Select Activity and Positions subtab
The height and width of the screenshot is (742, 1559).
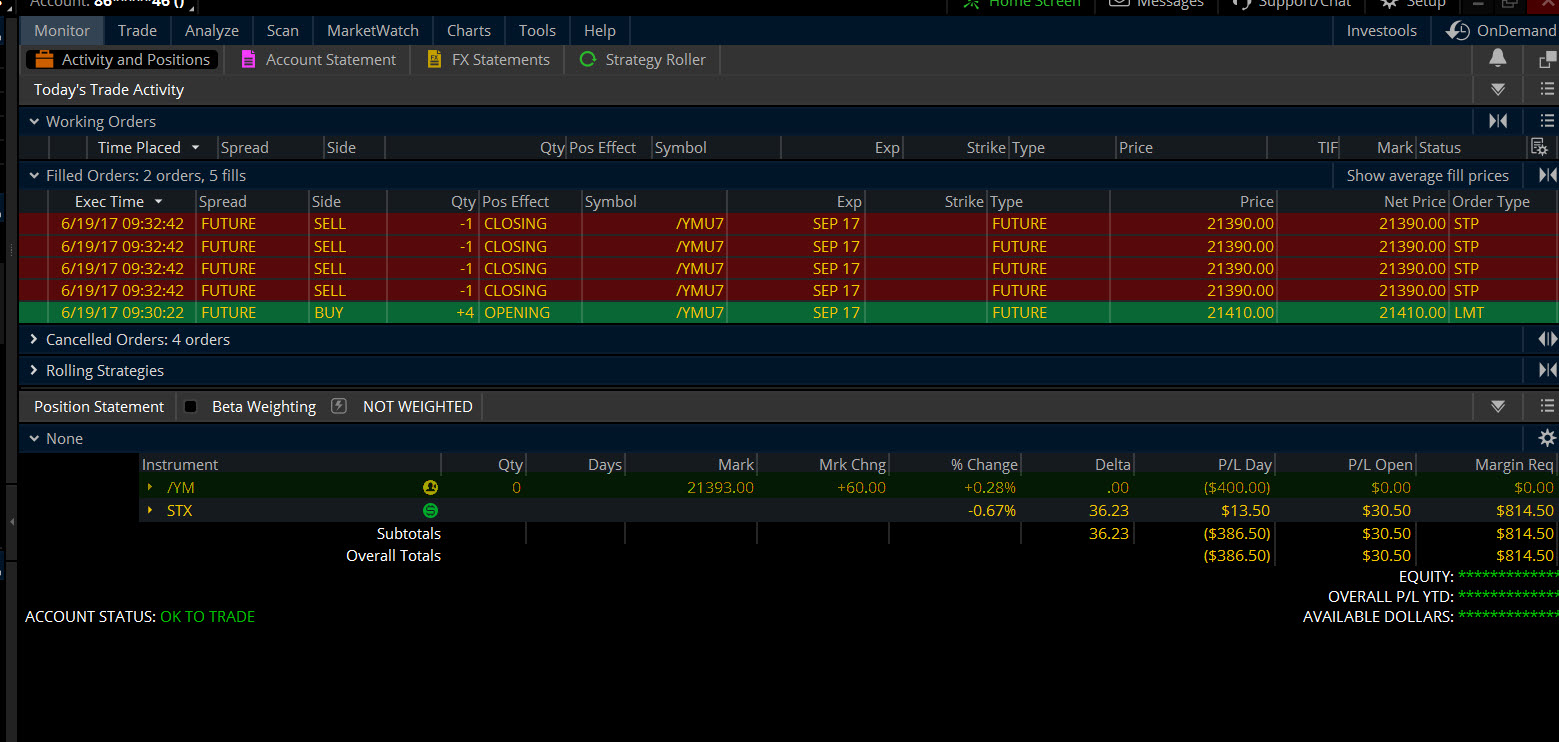122,60
